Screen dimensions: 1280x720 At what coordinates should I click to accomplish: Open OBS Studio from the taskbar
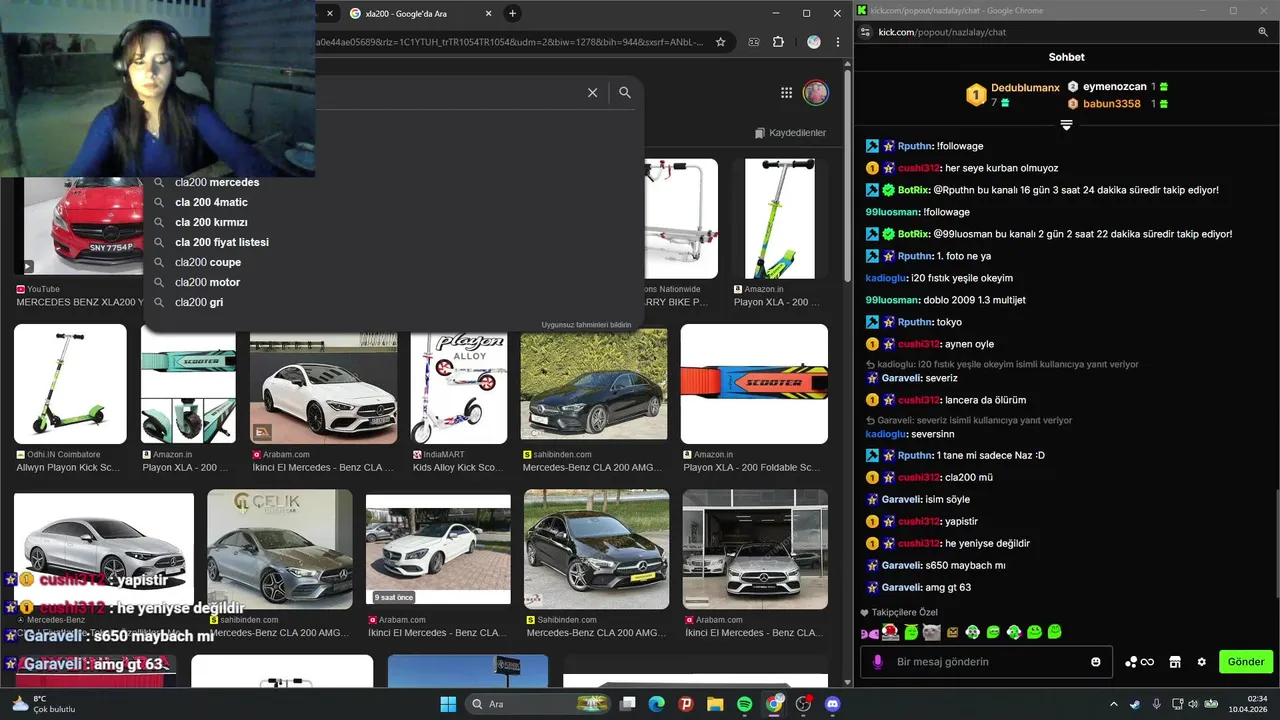point(803,704)
